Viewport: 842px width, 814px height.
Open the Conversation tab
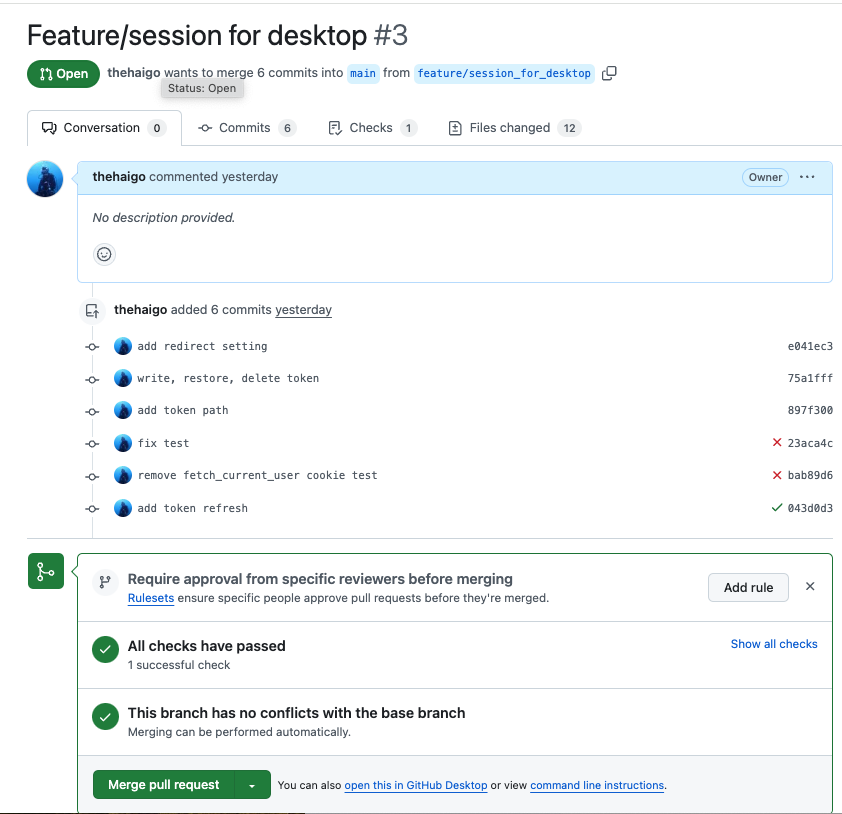point(104,128)
